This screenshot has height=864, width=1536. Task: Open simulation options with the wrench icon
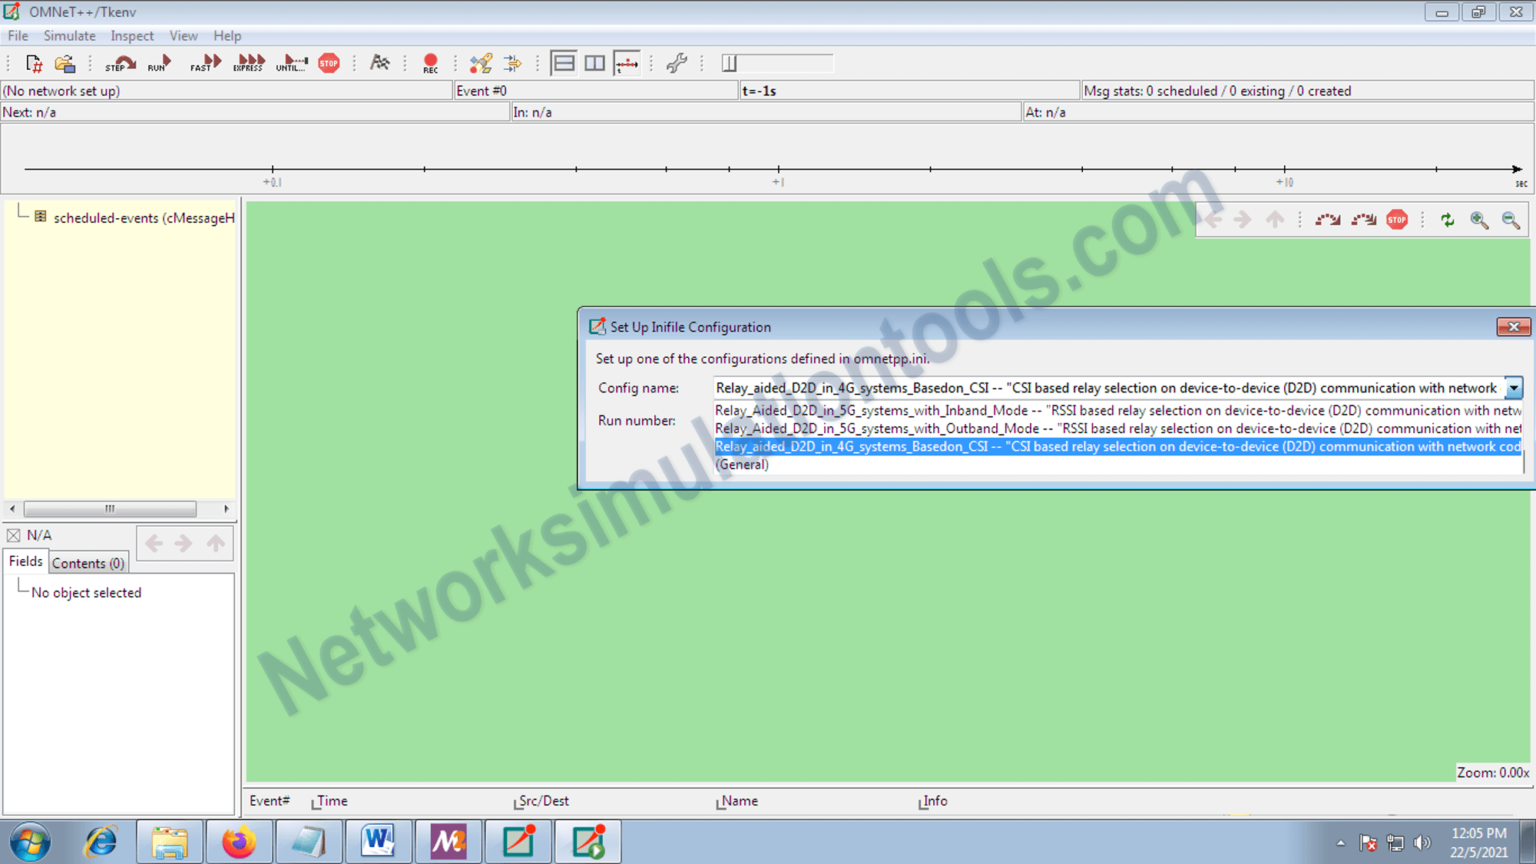676,62
